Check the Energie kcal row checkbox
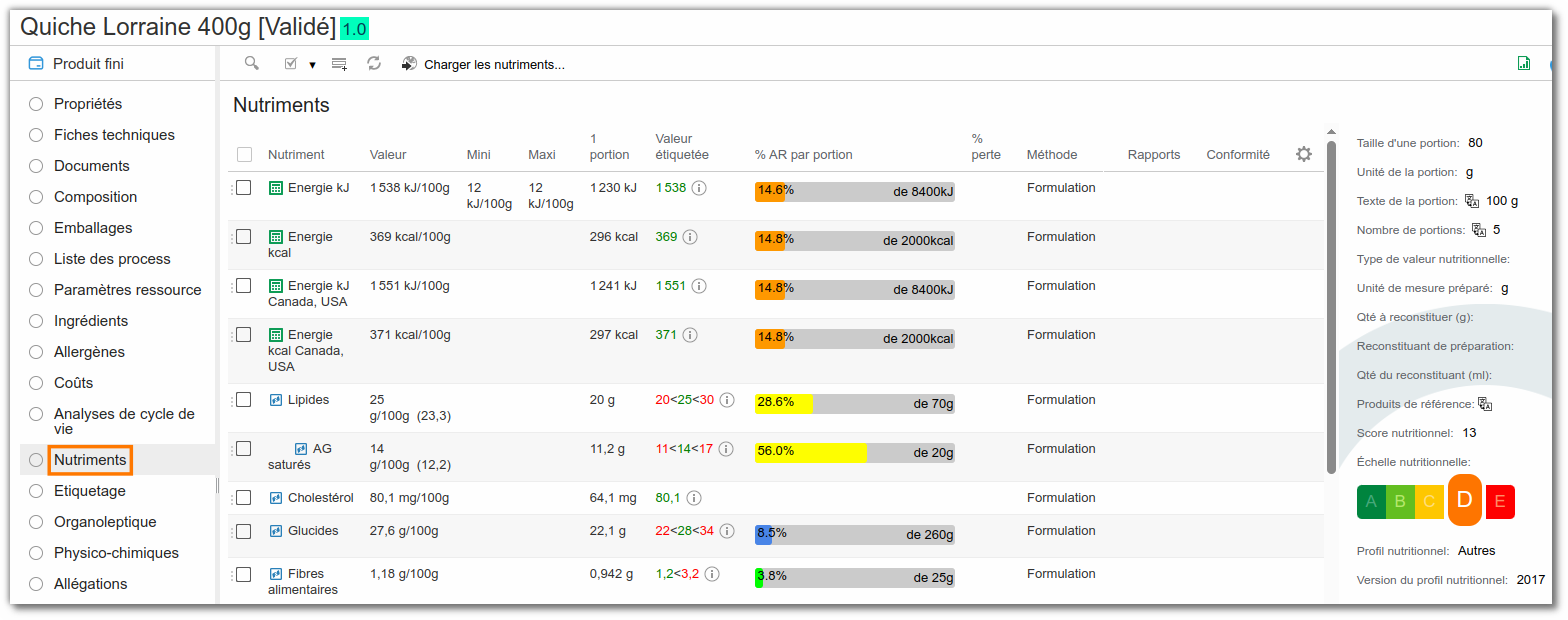This screenshot has width=1568, height=620. click(x=243, y=237)
